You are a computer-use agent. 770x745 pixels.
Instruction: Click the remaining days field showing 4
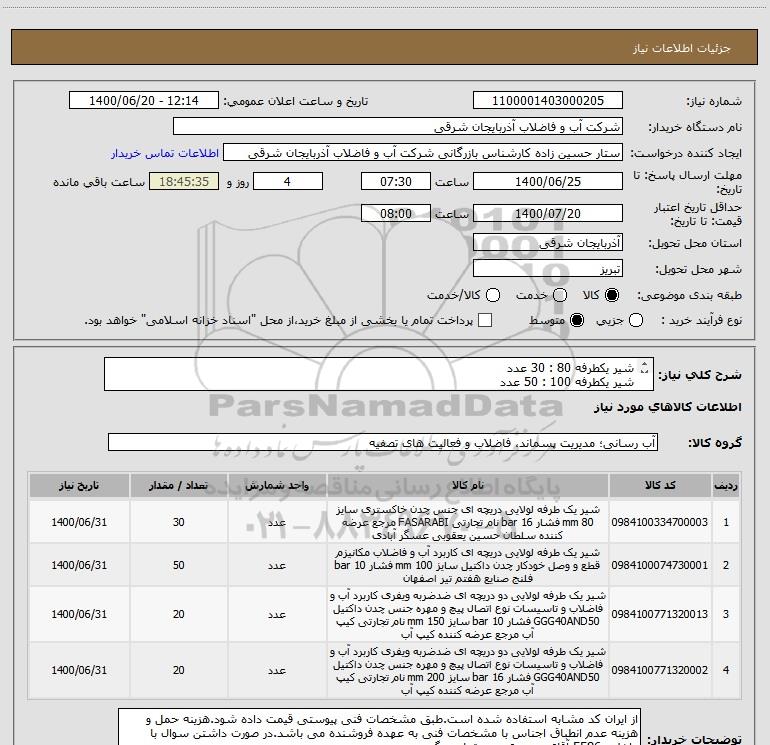click(x=287, y=181)
